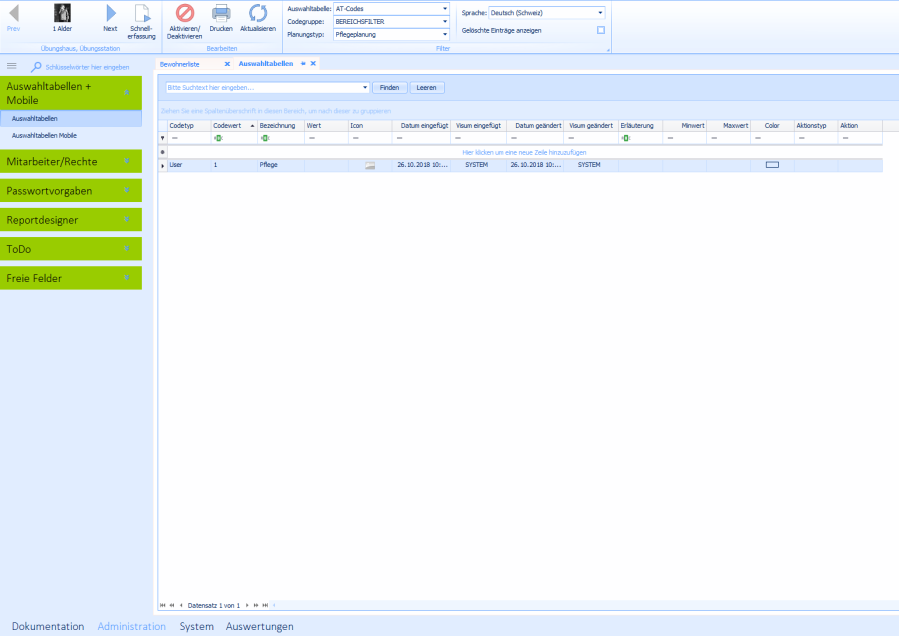Click 'Hier klicken um eine neue Zeile hinzuzufügen'
This screenshot has width=899, height=637.
(524, 153)
